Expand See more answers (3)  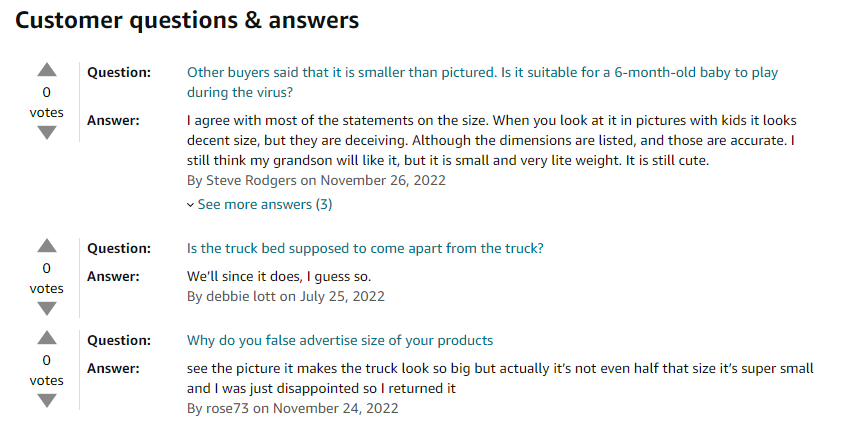(260, 204)
